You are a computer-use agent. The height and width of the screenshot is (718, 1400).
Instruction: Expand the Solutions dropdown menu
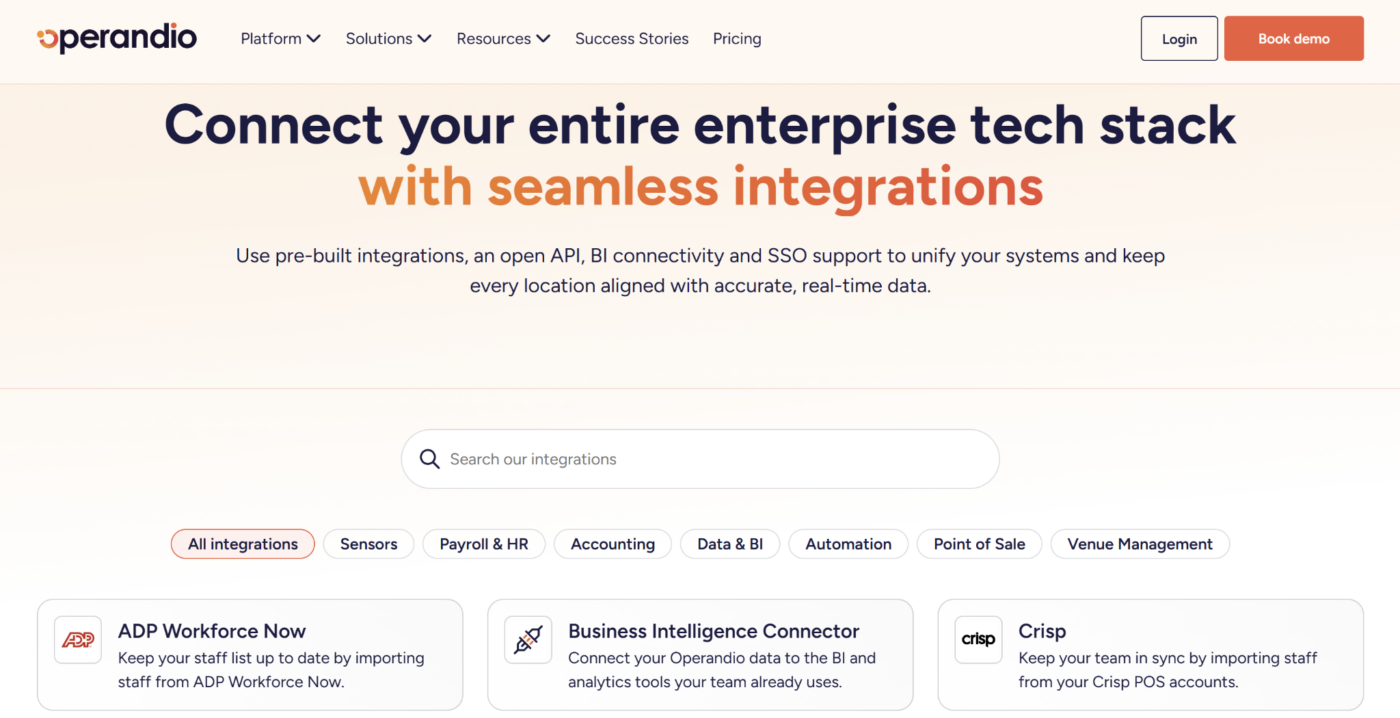click(x=389, y=39)
